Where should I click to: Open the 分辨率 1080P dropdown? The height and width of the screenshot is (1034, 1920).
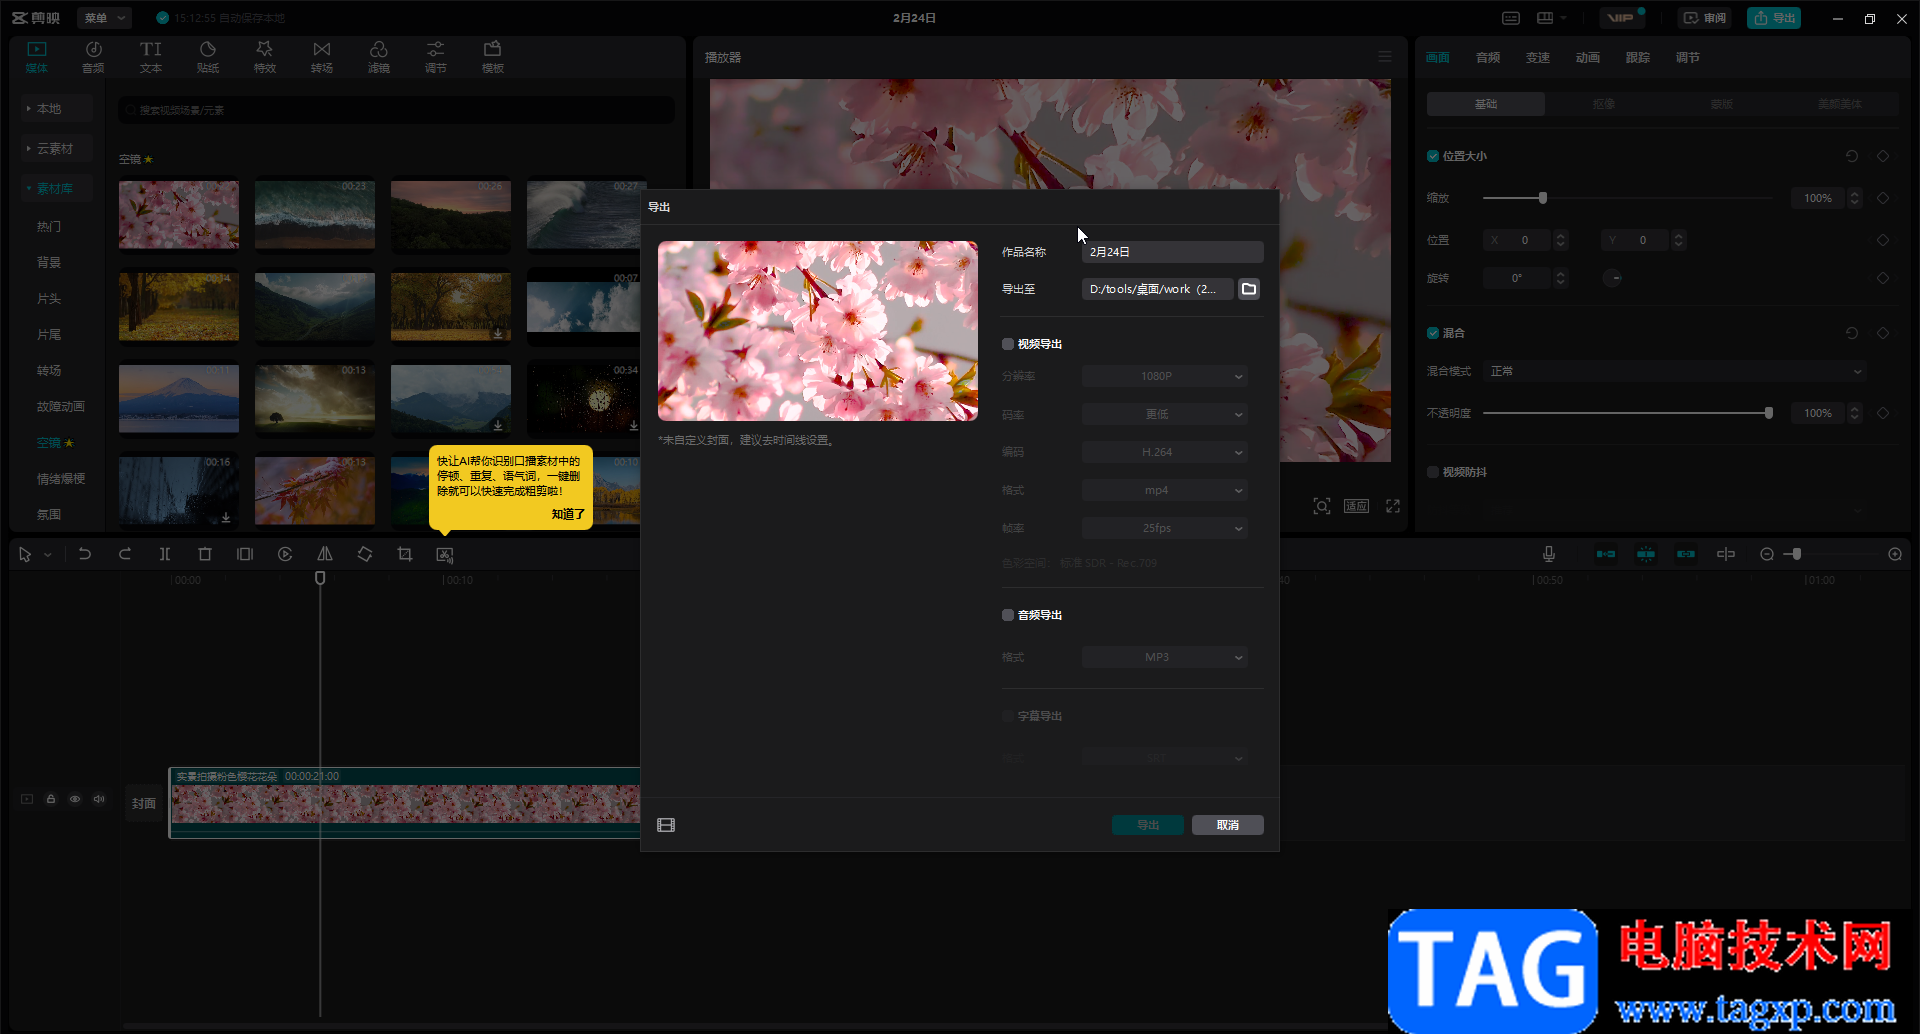[x=1165, y=376]
